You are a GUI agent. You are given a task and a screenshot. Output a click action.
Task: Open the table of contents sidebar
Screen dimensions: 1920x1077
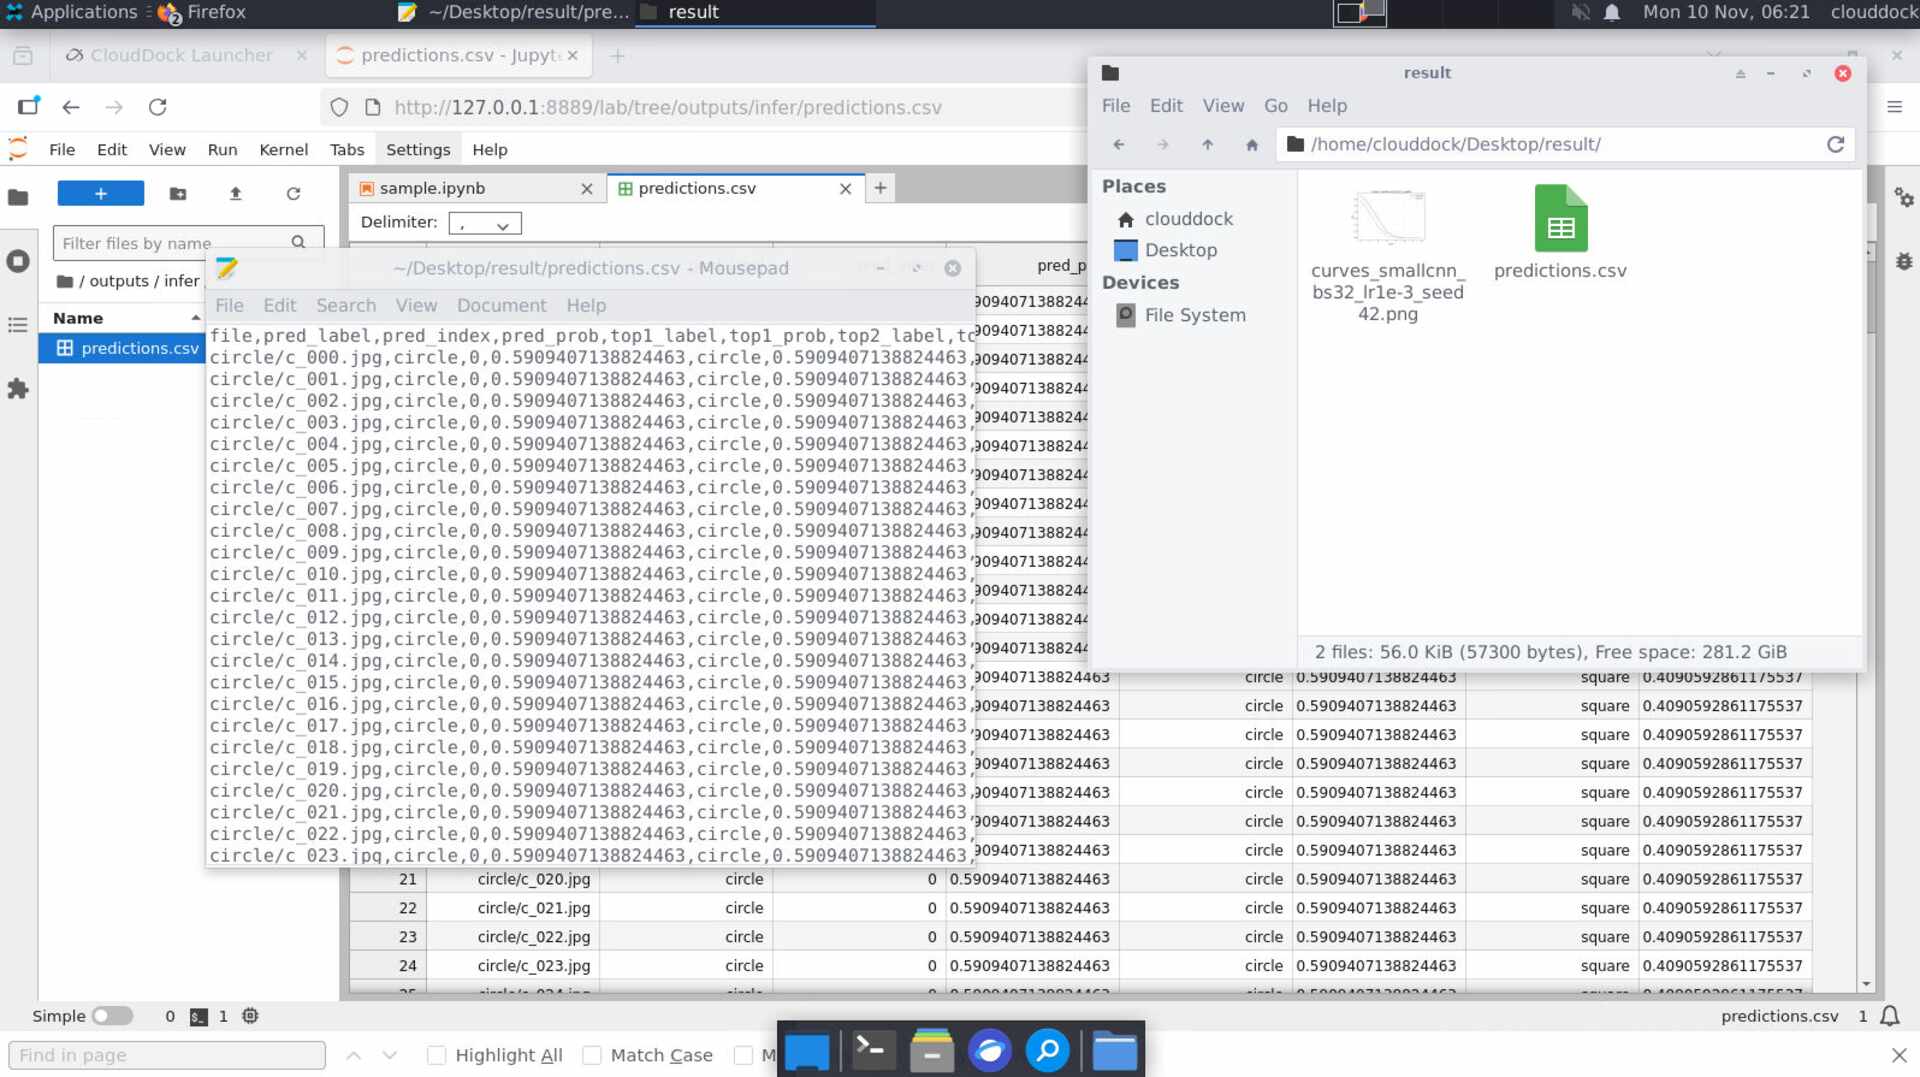point(18,325)
